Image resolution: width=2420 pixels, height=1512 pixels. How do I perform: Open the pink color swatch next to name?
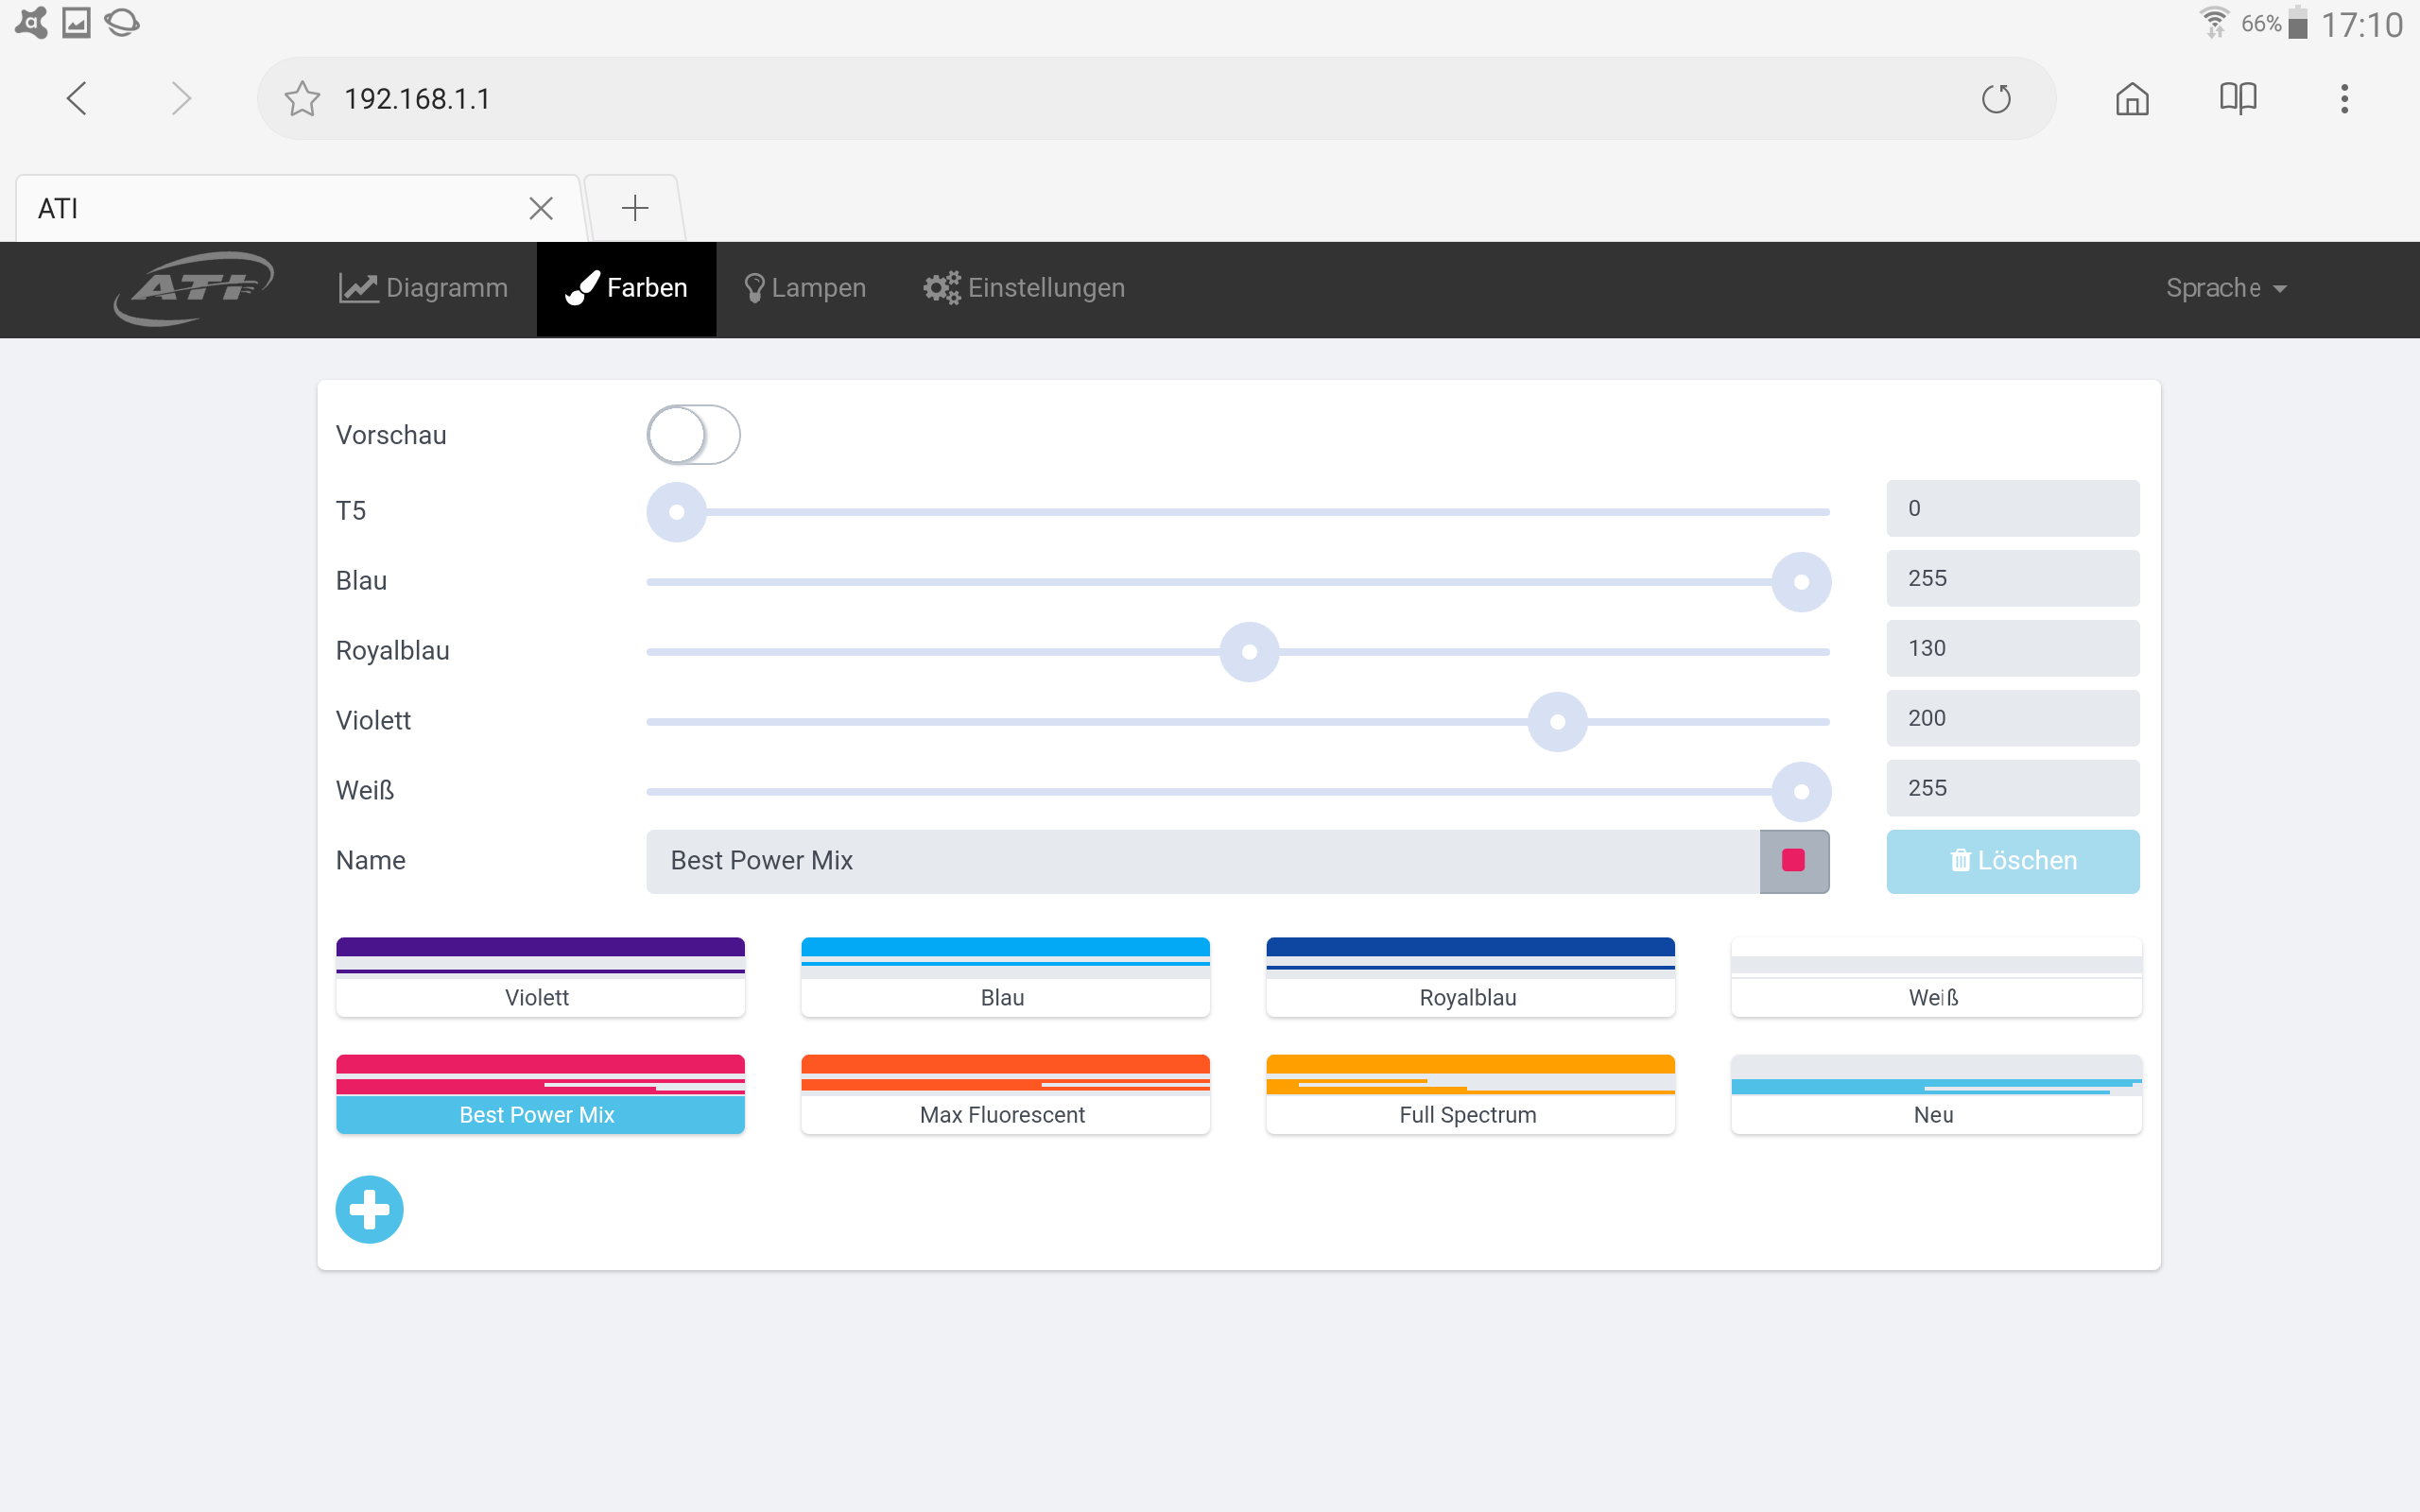1793,861
